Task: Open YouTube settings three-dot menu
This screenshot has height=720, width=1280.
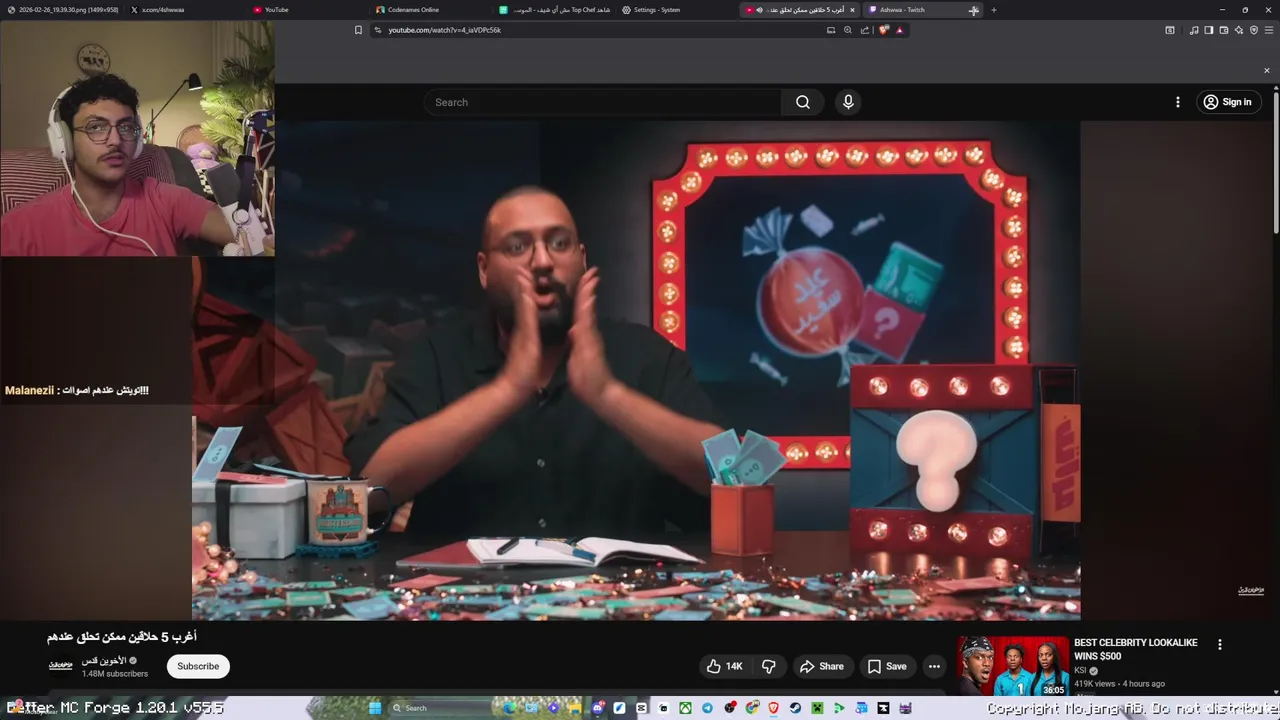Action: click(1177, 102)
